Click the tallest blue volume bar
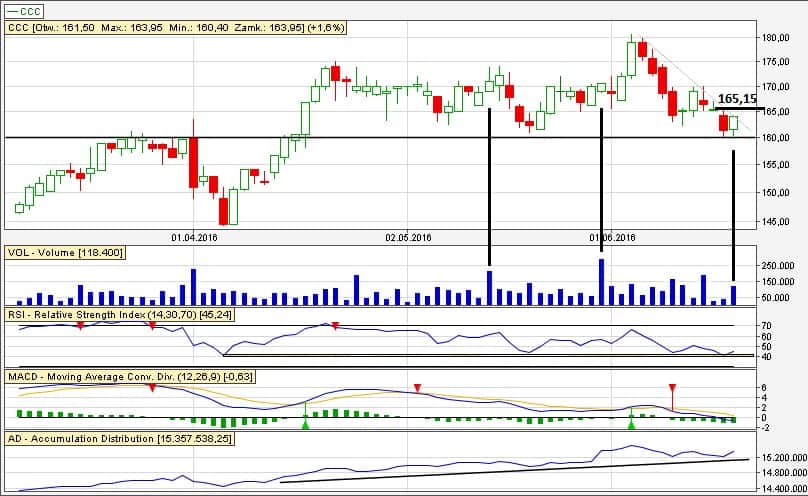This screenshot has height=496, width=808. pyautogui.click(x=602, y=282)
